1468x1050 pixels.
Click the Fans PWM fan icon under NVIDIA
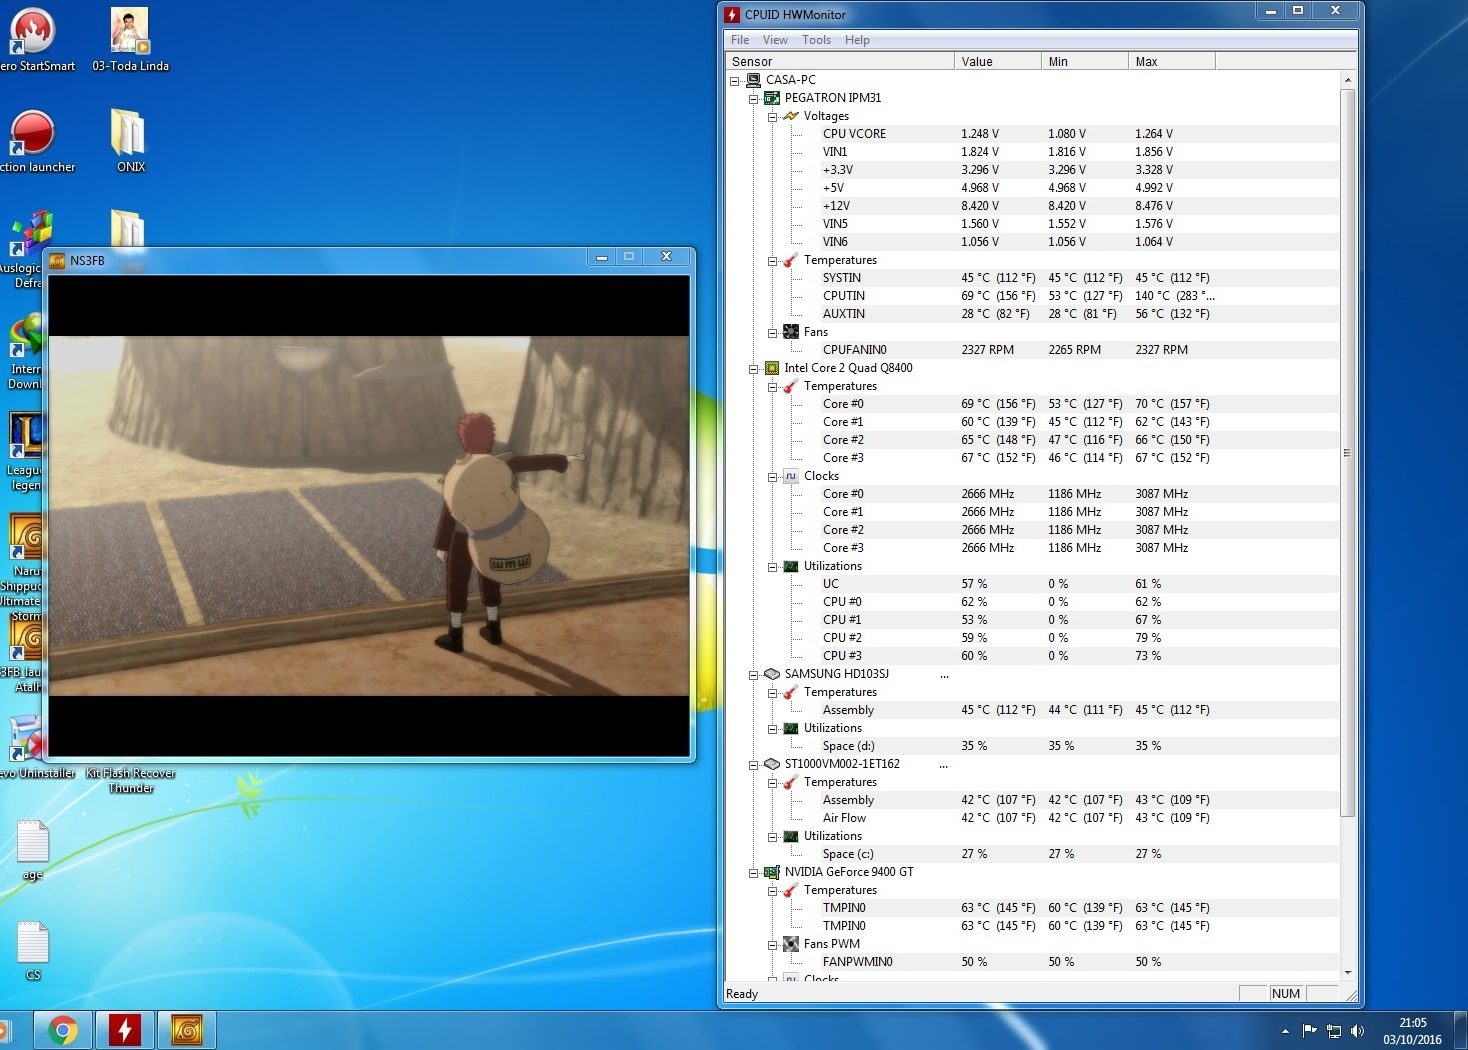pyautogui.click(x=791, y=944)
